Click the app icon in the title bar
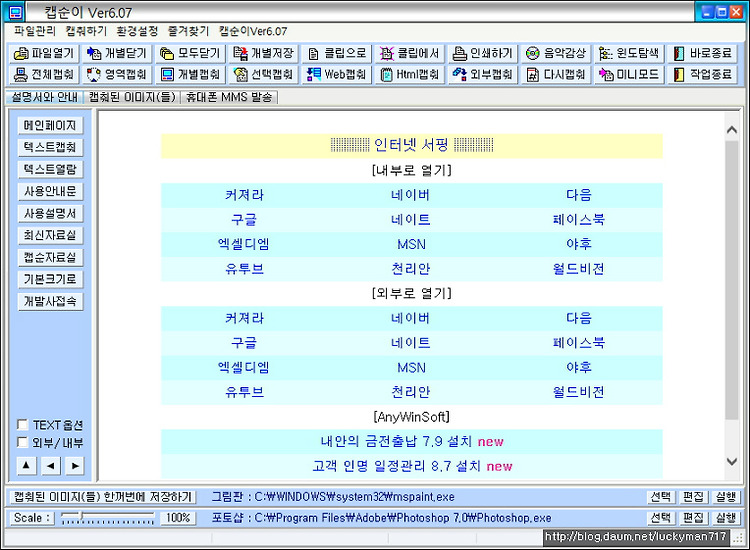 click(15, 12)
